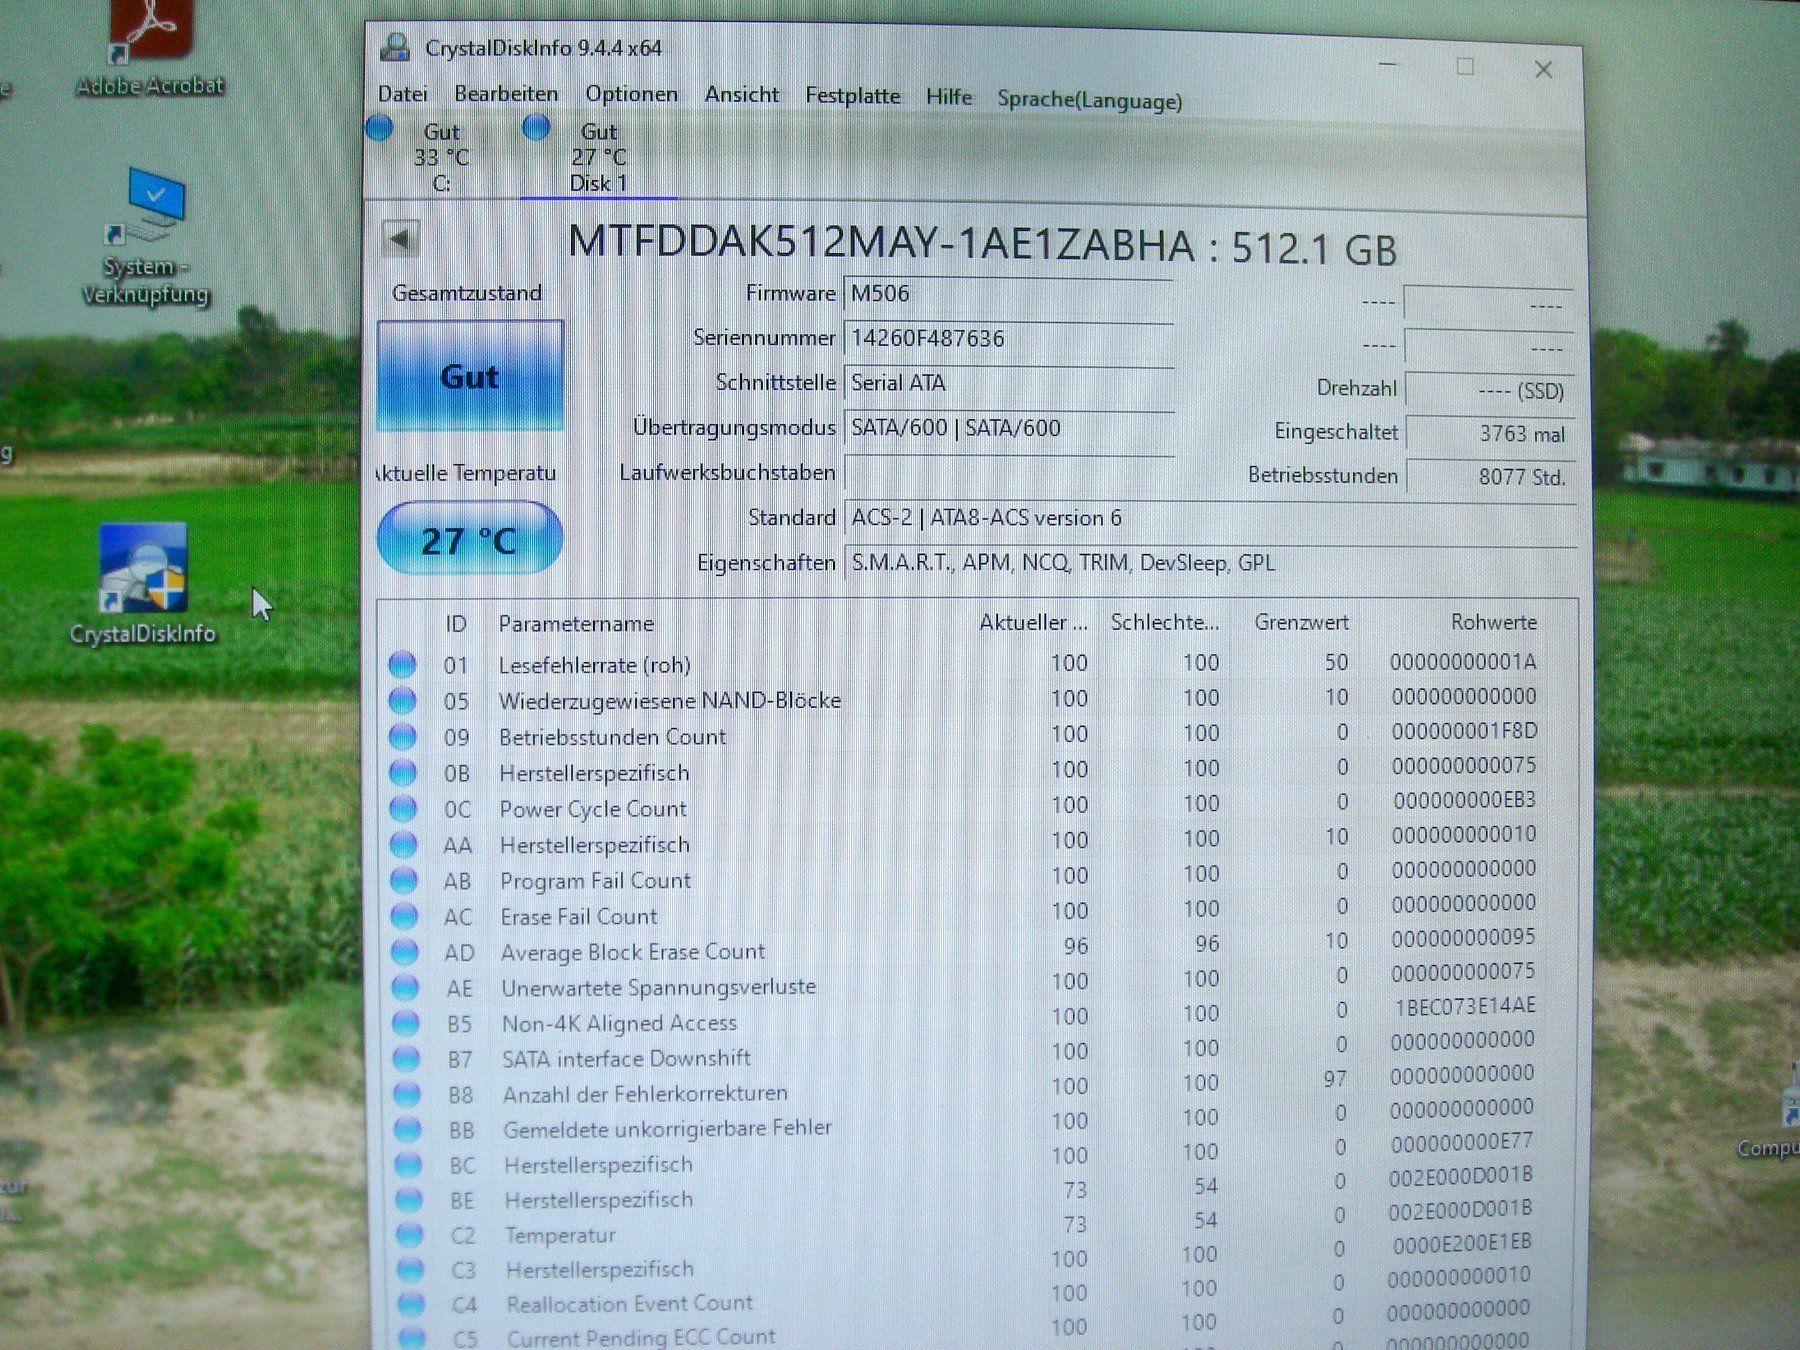Click the Parametername column header
Image resolution: width=1800 pixels, height=1350 pixels.
pos(576,624)
